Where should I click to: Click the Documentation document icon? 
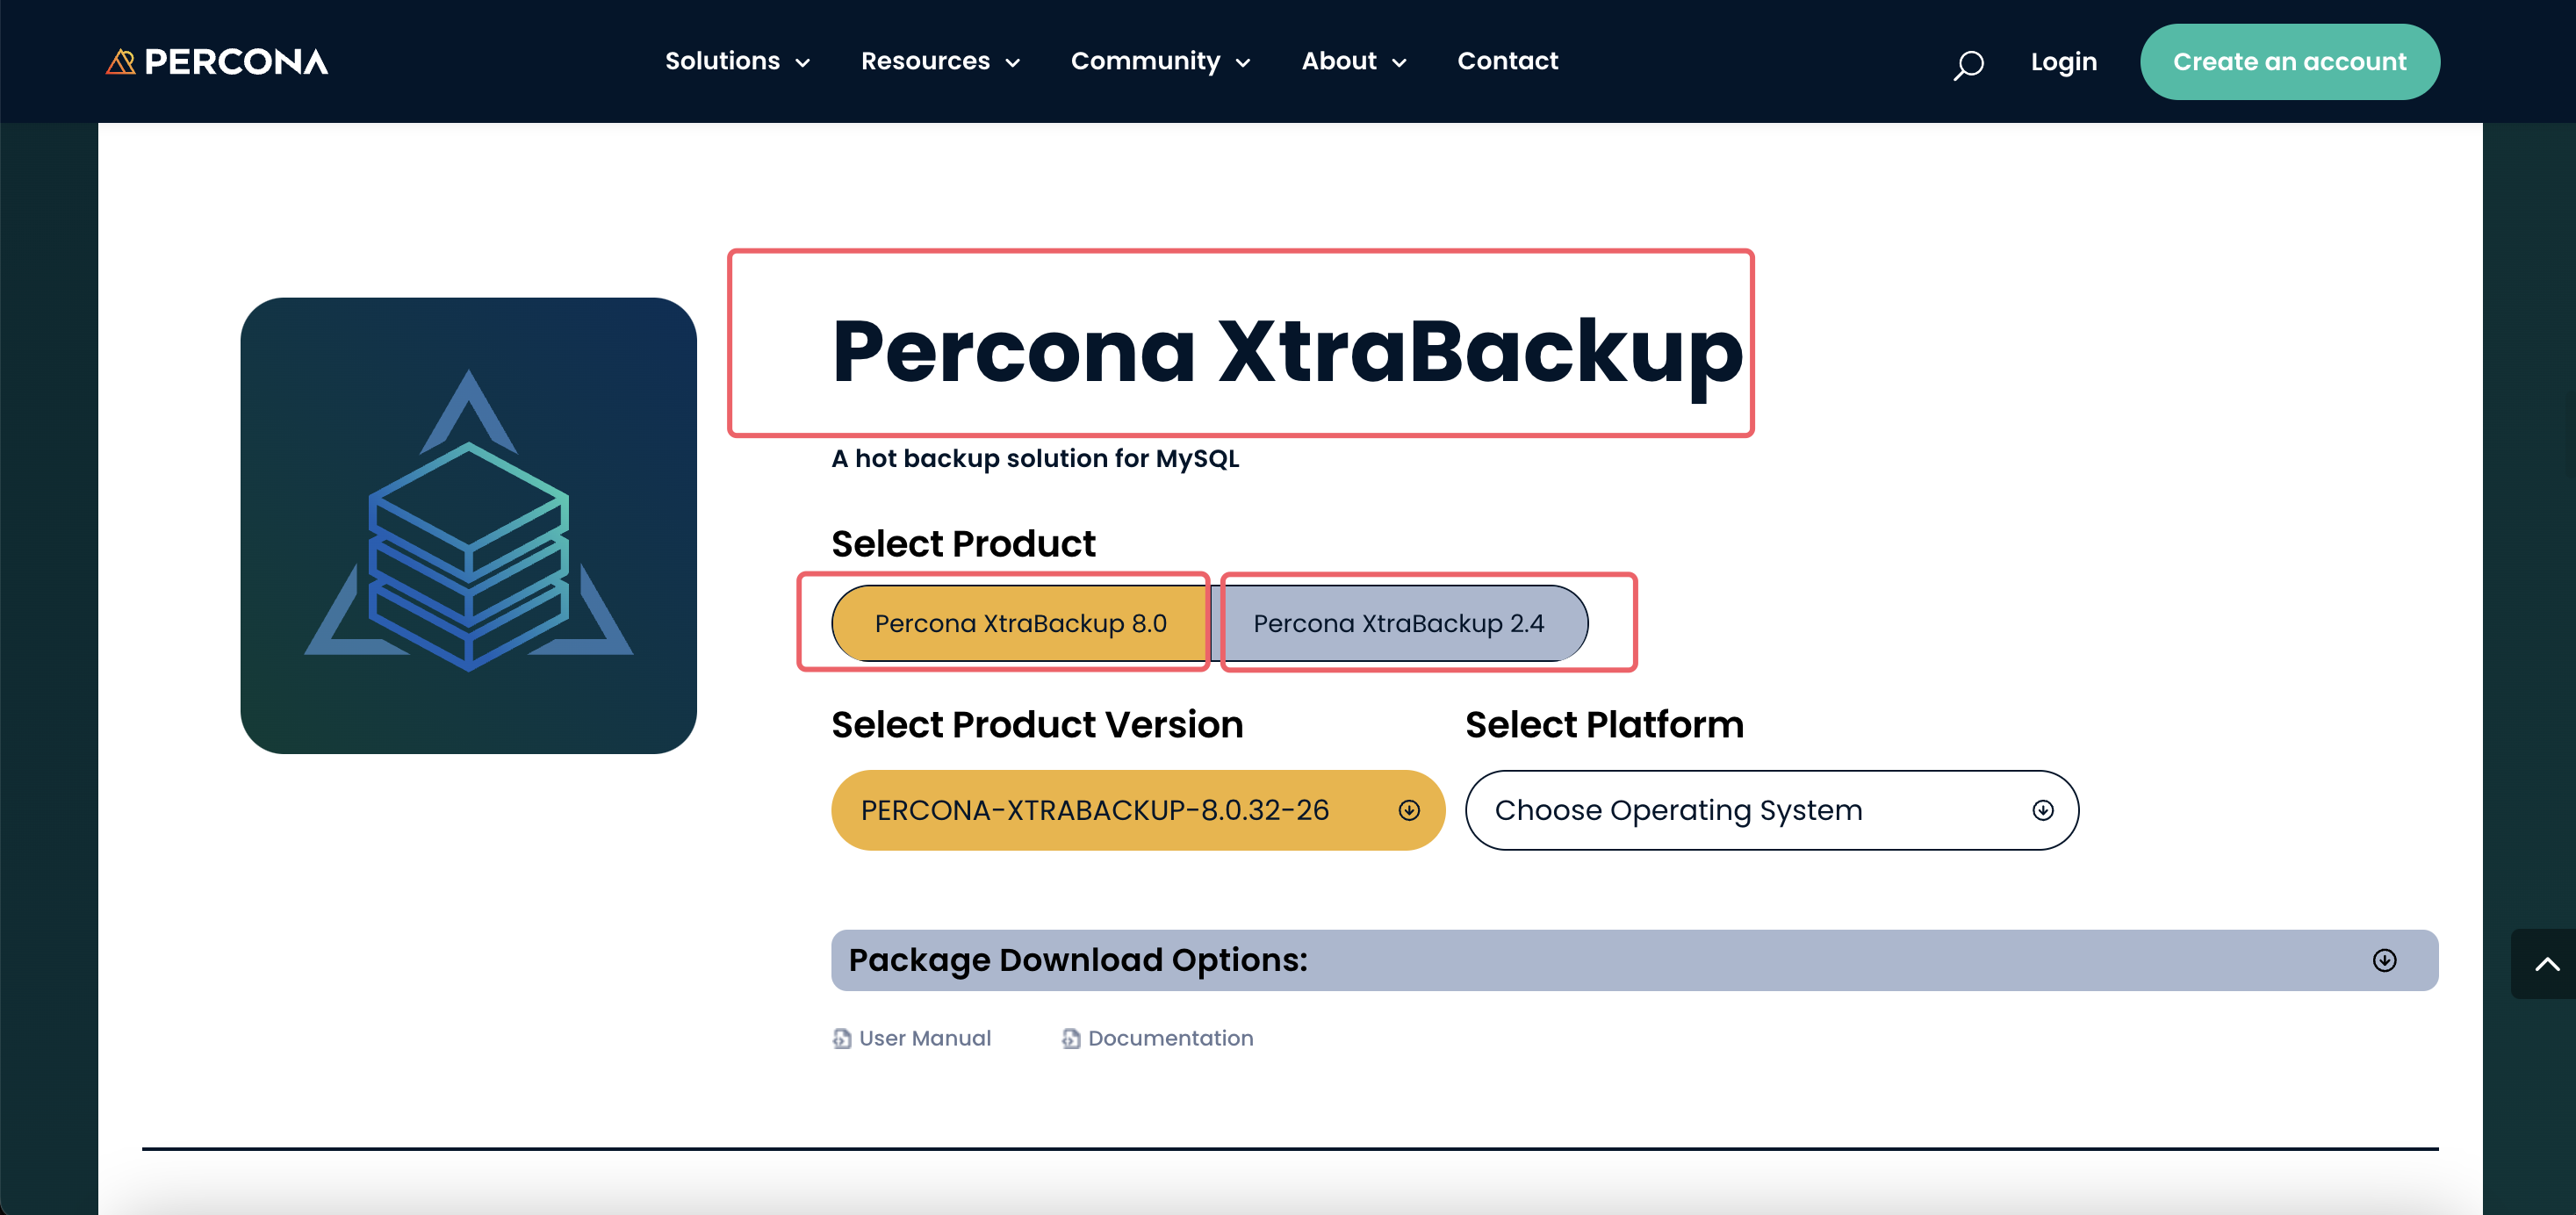click(x=1070, y=1038)
